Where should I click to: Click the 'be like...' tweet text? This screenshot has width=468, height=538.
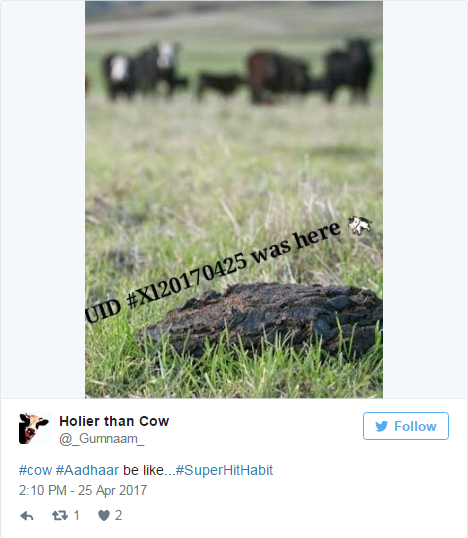149,470
